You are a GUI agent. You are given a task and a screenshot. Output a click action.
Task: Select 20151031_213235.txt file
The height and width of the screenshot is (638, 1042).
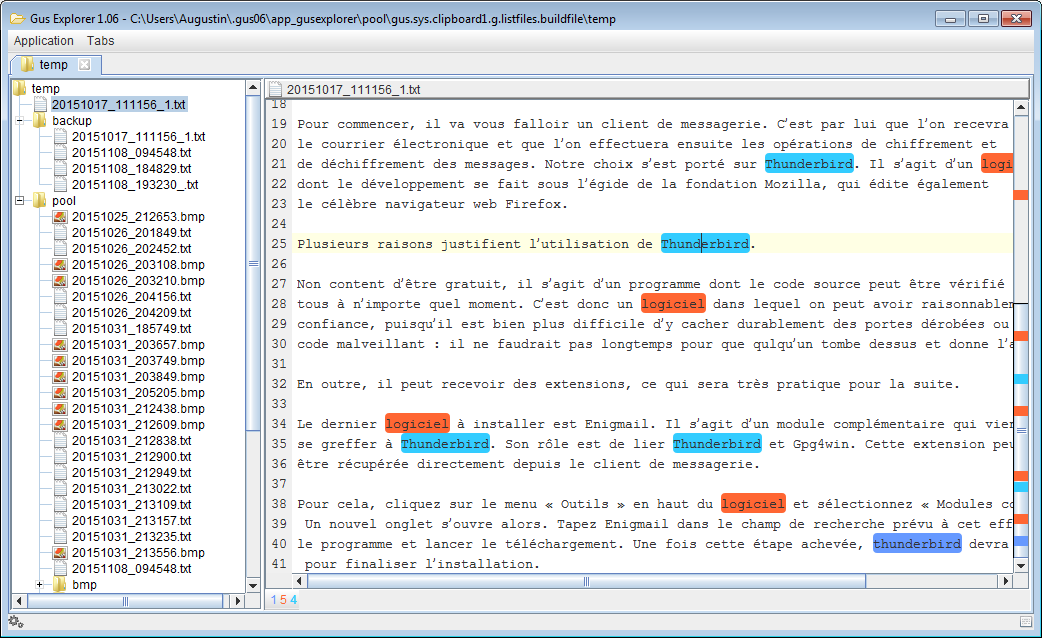click(132, 536)
